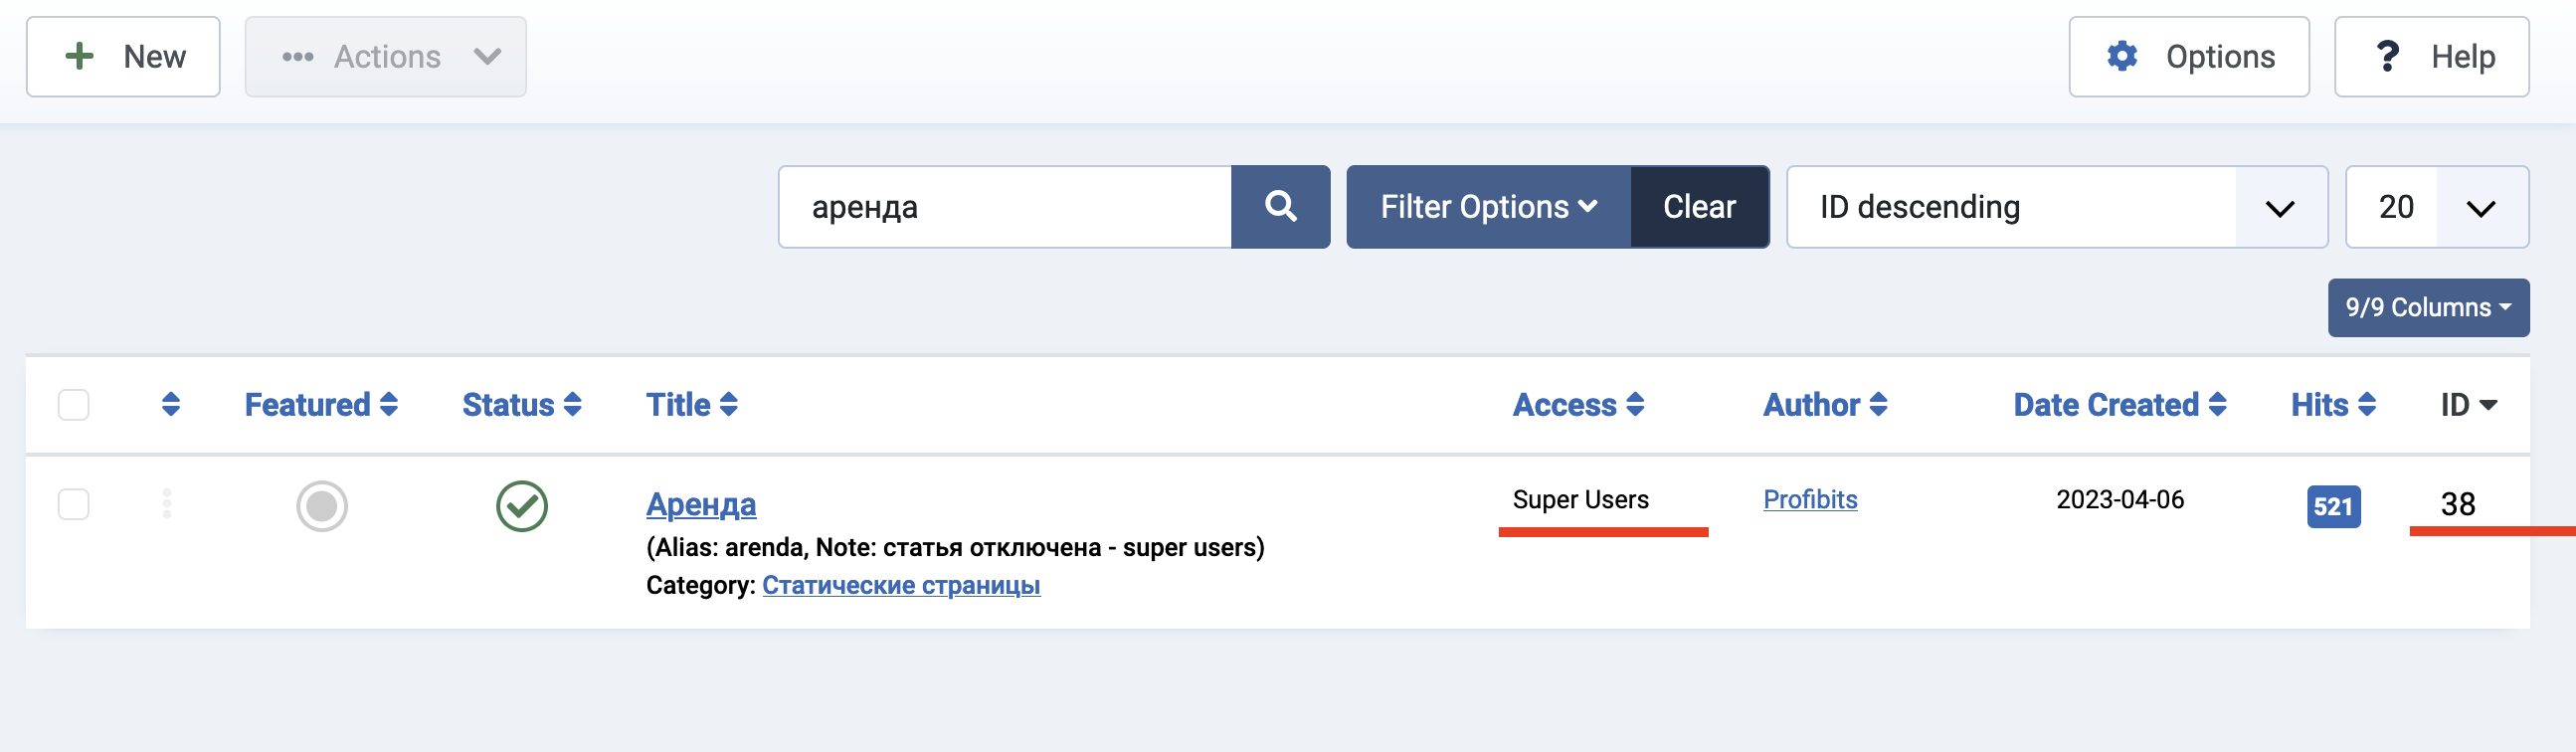Click the Clear filter button
The width and height of the screenshot is (2576, 752).
point(1698,207)
